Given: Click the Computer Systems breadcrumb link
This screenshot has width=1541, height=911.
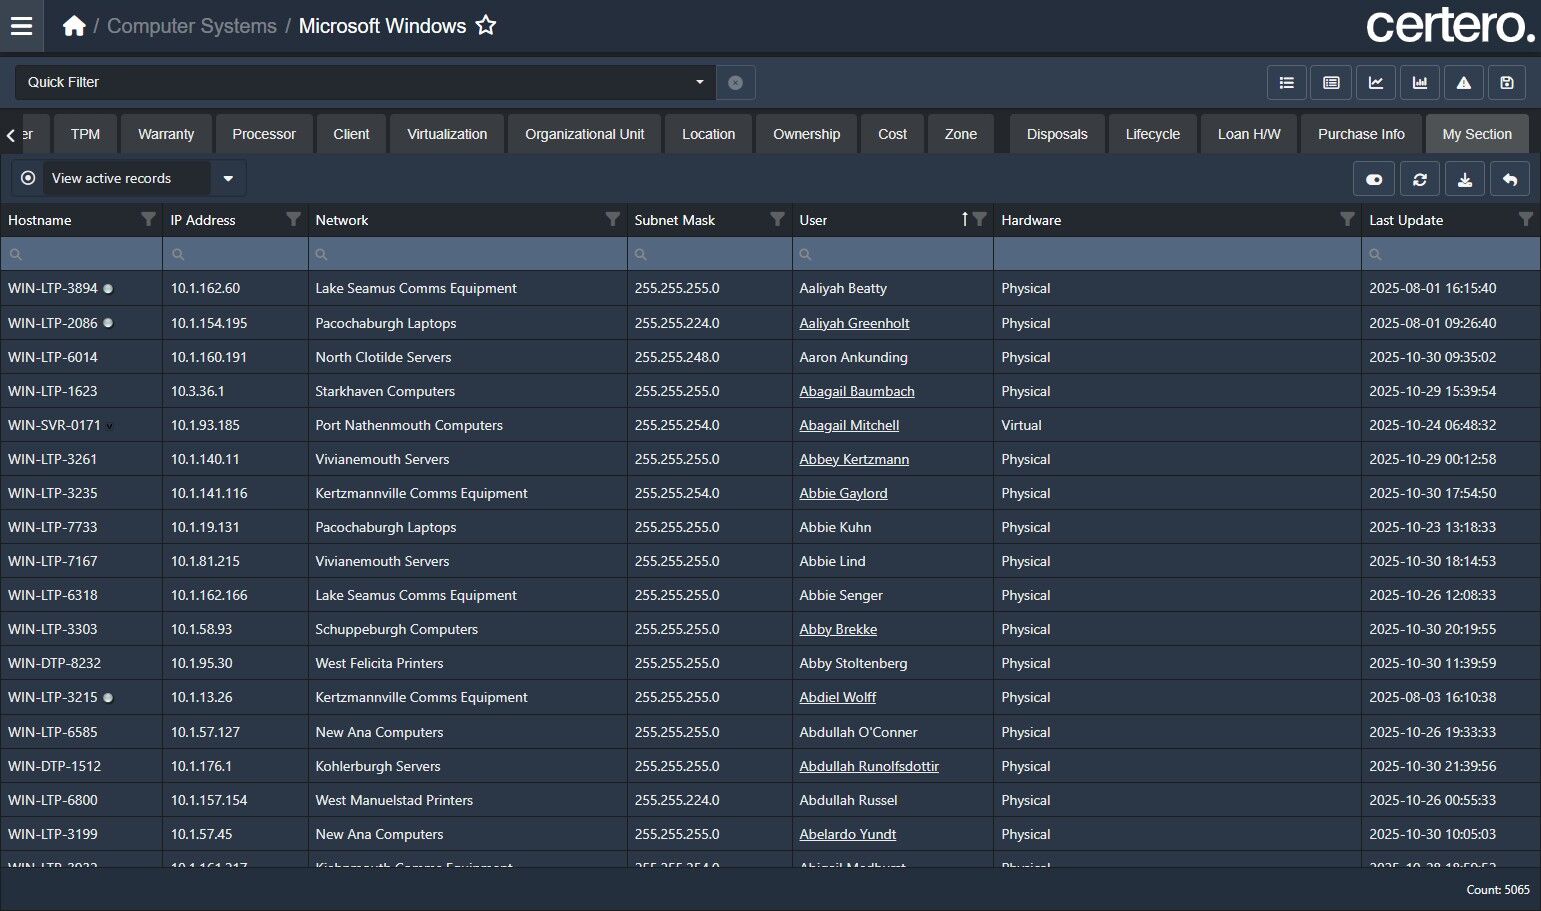Looking at the screenshot, I should coord(192,26).
